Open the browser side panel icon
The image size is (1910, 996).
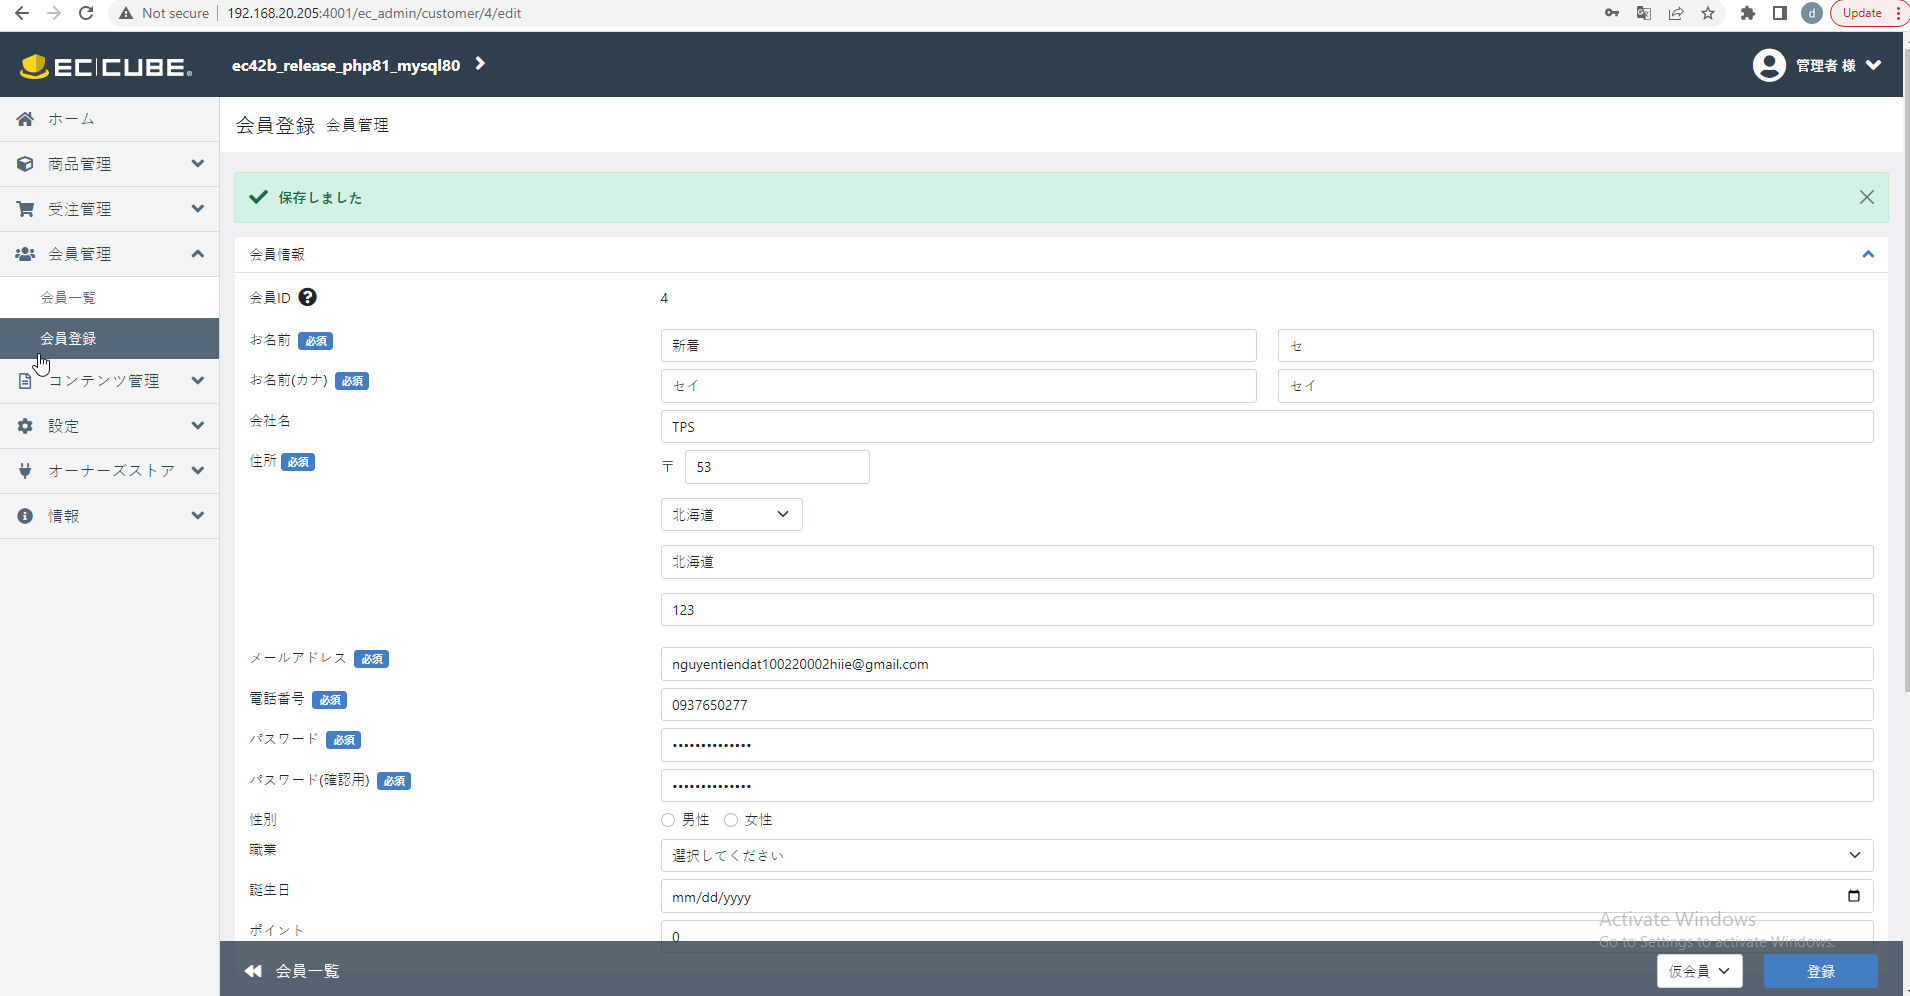point(1780,13)
